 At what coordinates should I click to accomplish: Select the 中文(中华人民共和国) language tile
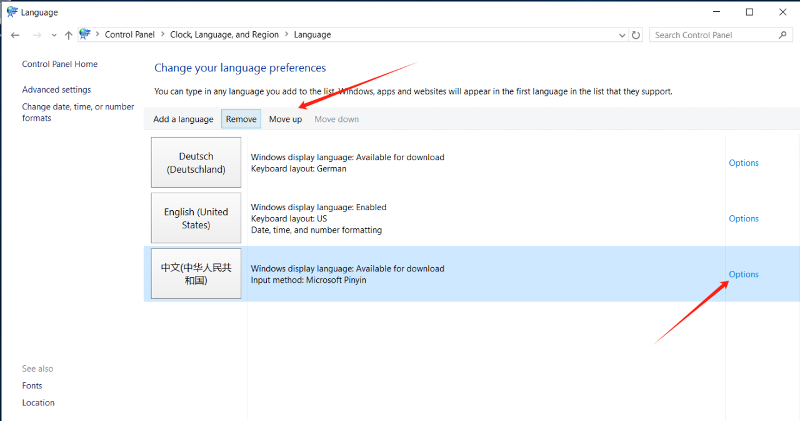[x=196, y=274]
